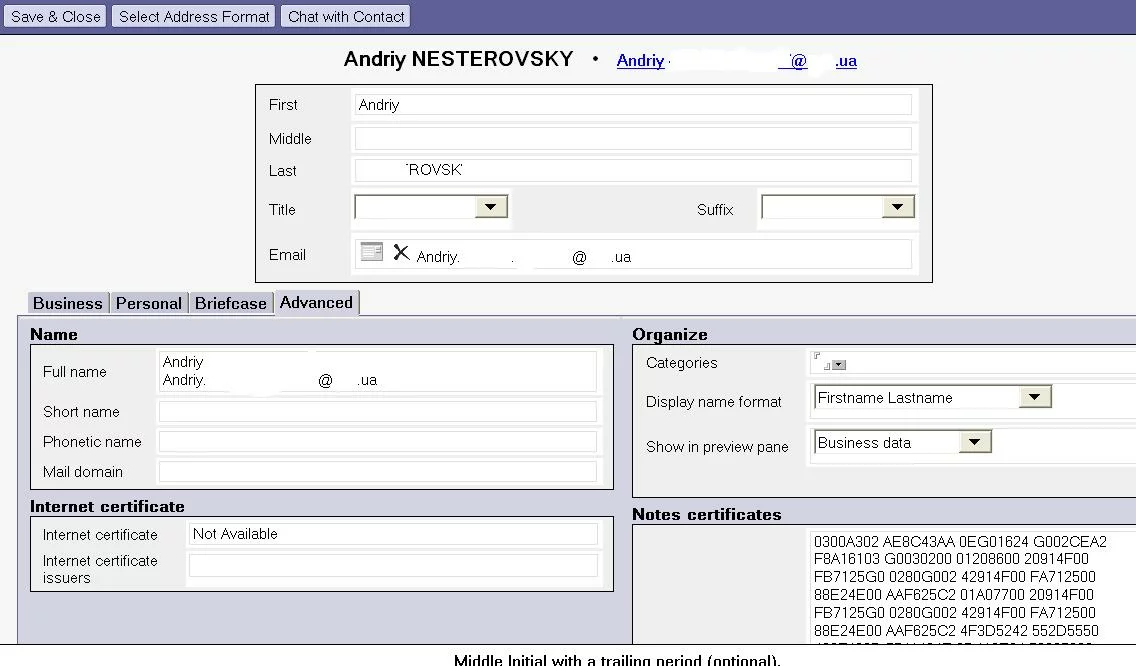The height and width of the screenshot is (666, 1136).
Task: Click the Mail domain field
Action: click(377, 472)
